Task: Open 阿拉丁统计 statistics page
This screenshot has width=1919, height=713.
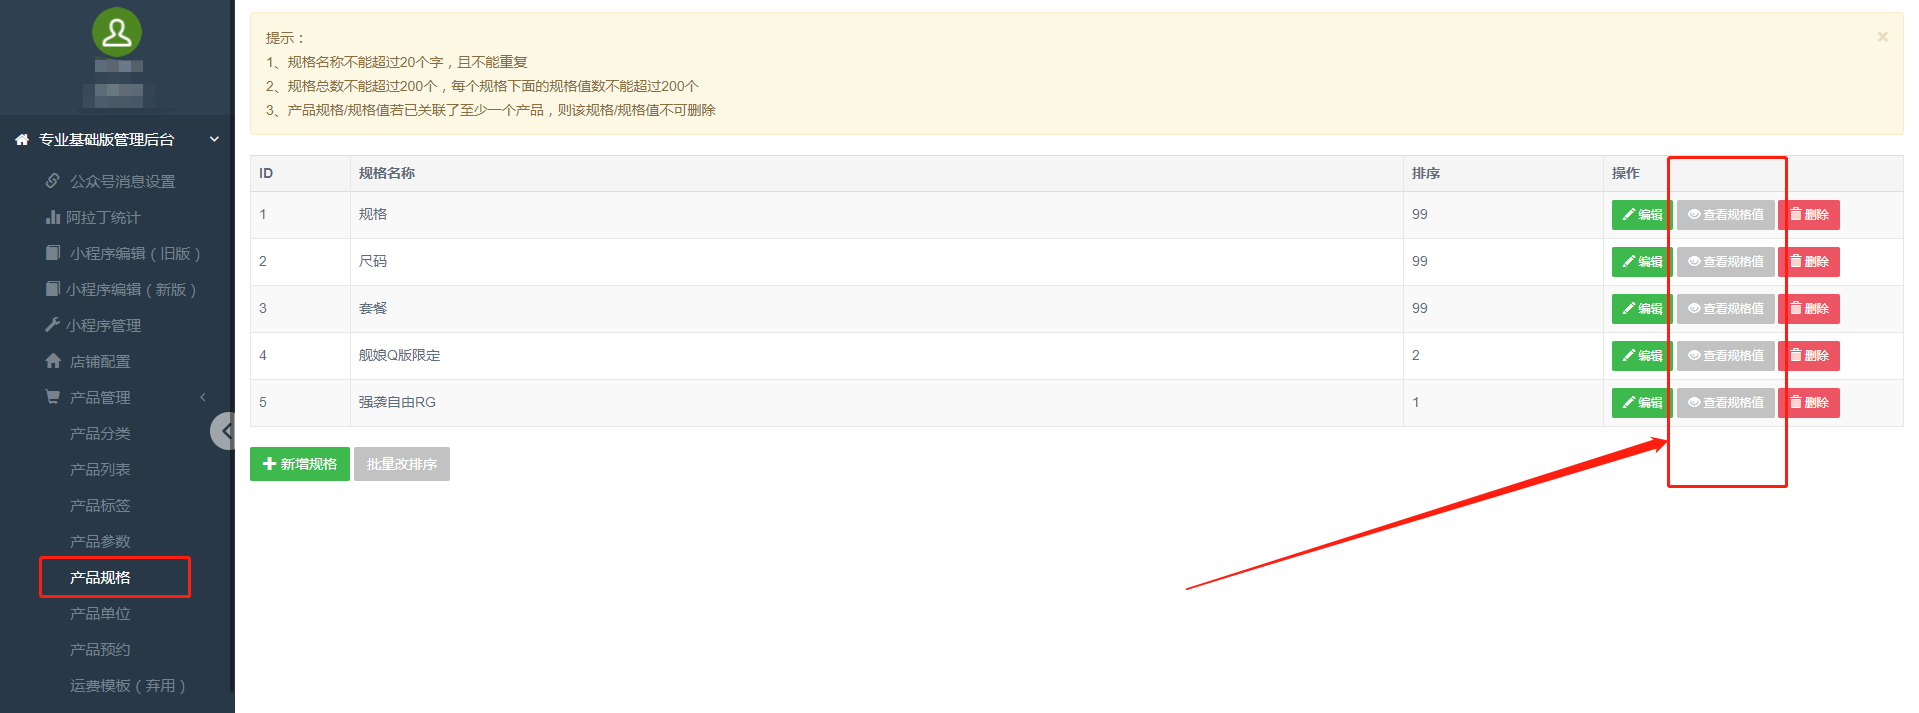Action: [x=103, y=217]
